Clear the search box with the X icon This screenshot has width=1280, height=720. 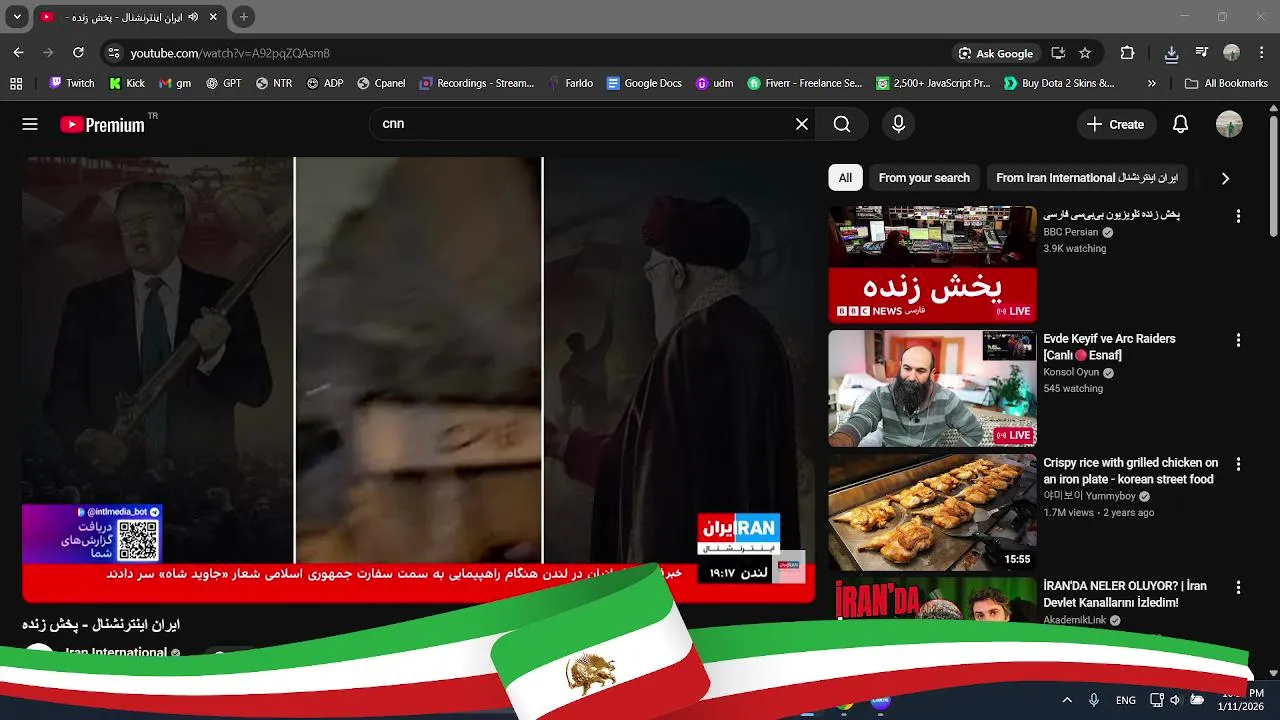(802, 124)
